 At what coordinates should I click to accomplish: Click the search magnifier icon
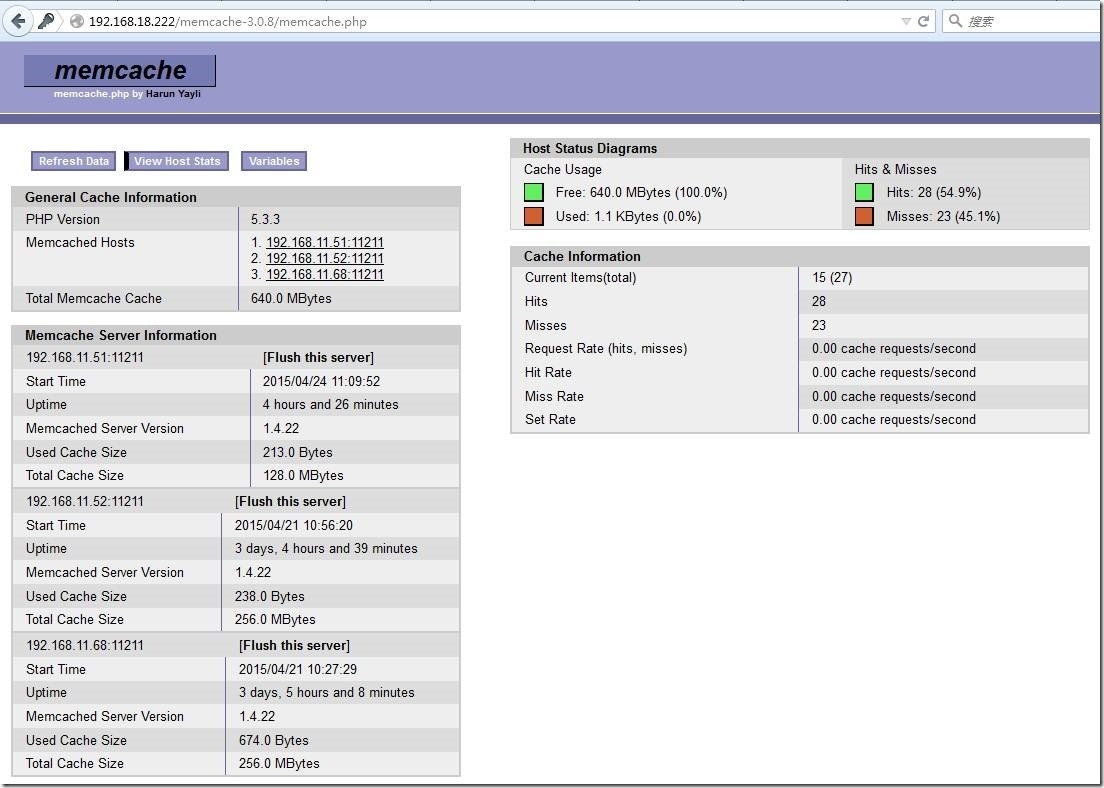[955, 21]
